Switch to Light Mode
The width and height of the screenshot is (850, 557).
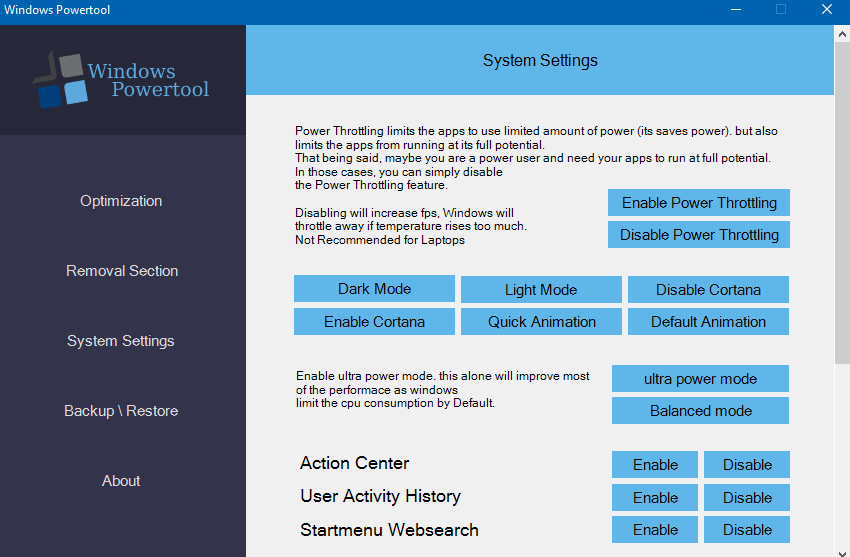point(541,289)
